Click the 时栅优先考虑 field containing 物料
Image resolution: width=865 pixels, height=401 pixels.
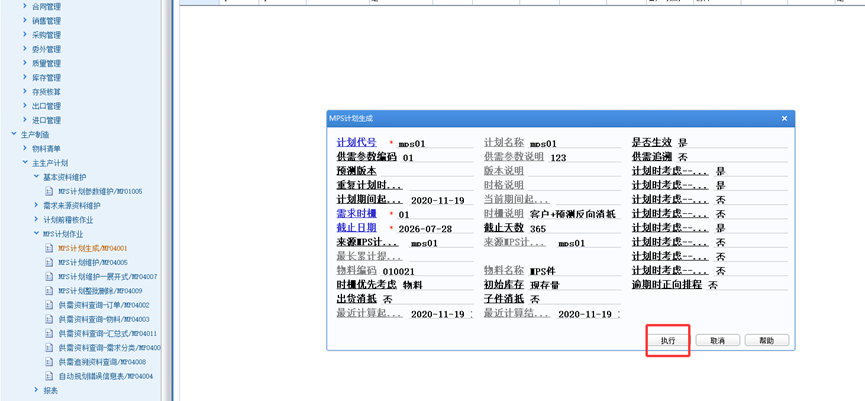437,285
